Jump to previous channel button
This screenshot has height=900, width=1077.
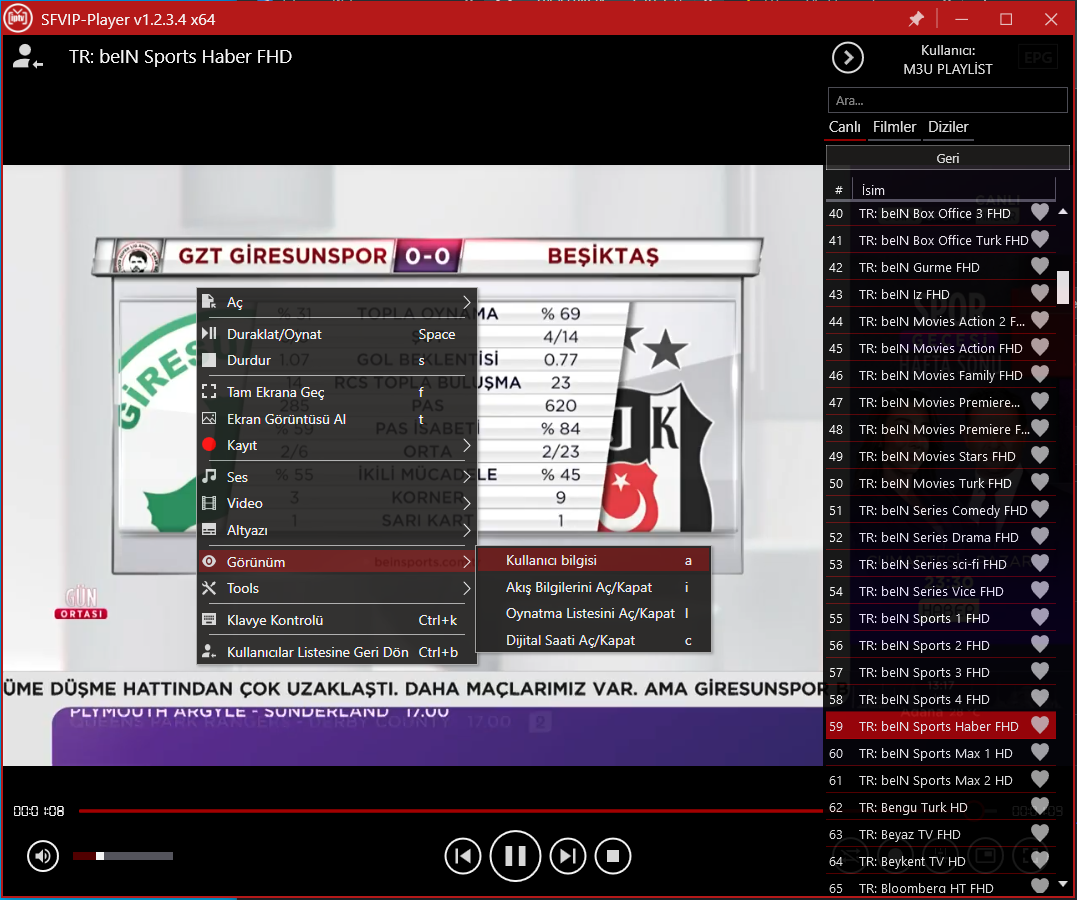coord(462,856)
